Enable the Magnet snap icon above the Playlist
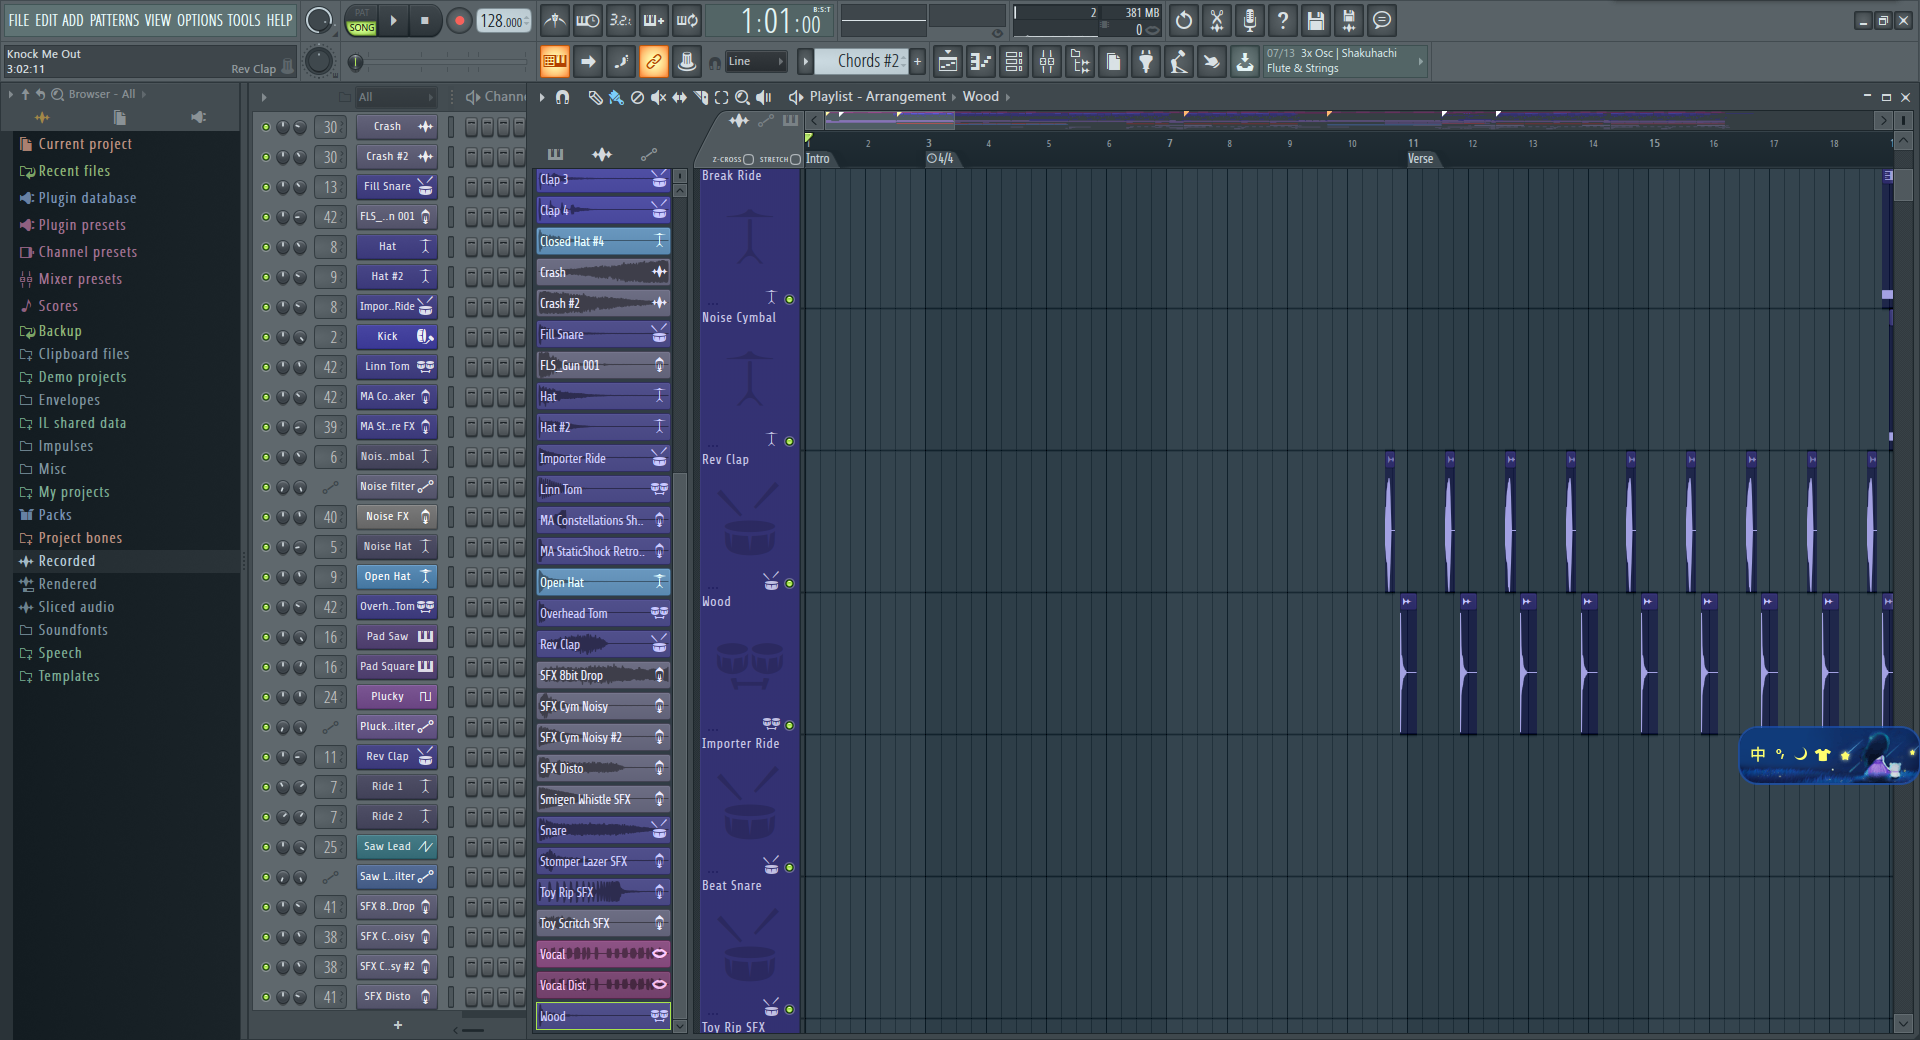 pyautogui.click(x=560, y=97)
